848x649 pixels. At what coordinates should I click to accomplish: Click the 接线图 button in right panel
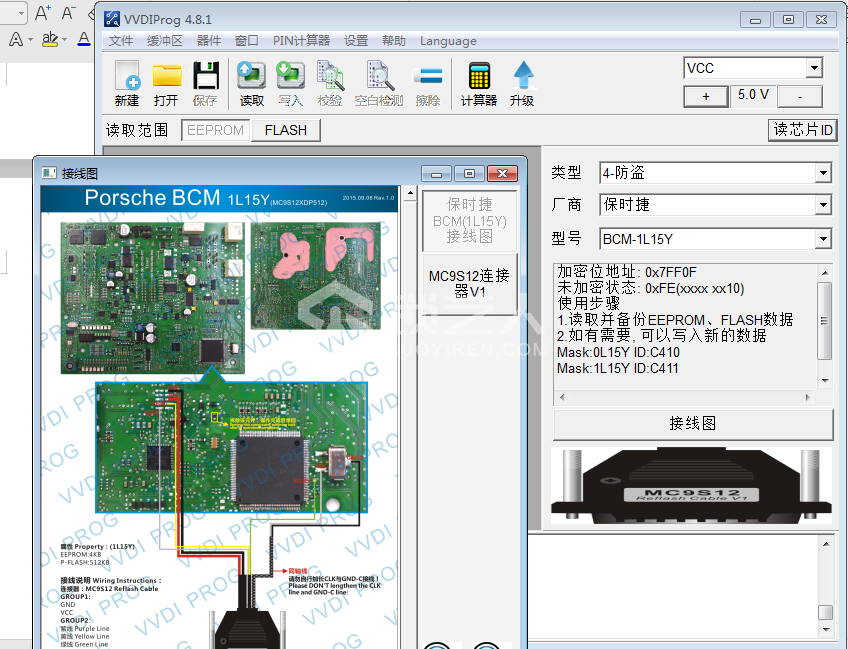click(x=693, y=424)
